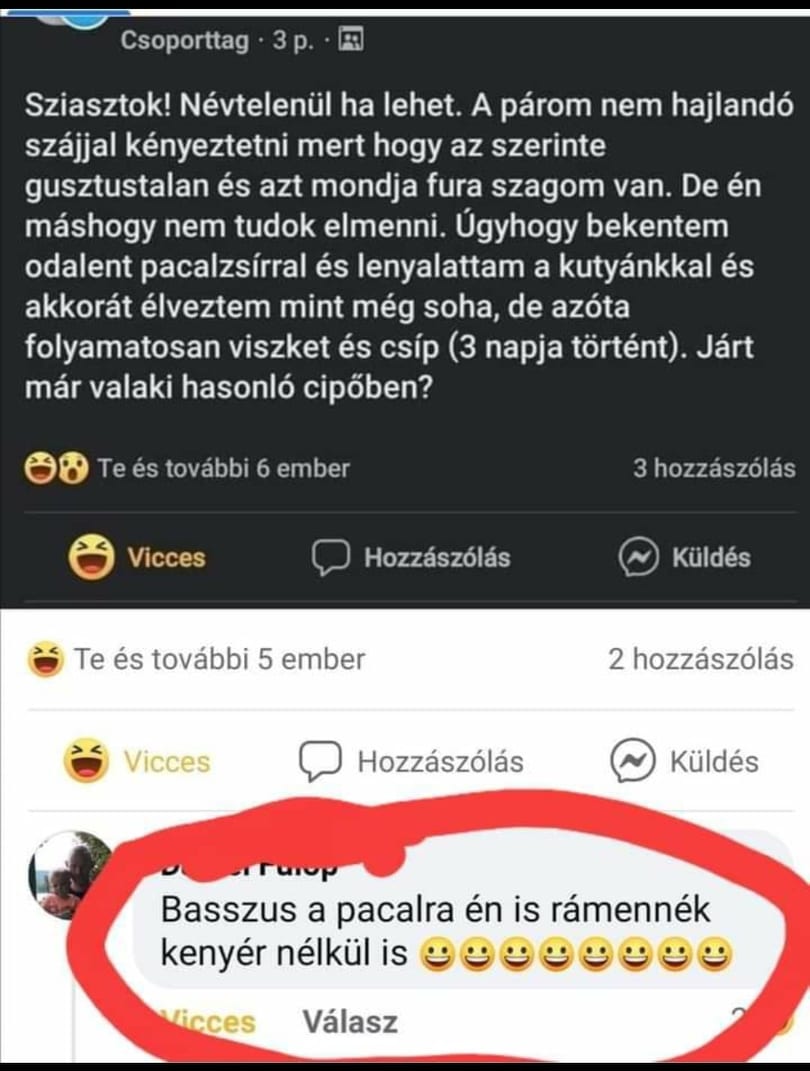Click the group privacy icon beside post time

pyautogui.click(x=352, y=40)
